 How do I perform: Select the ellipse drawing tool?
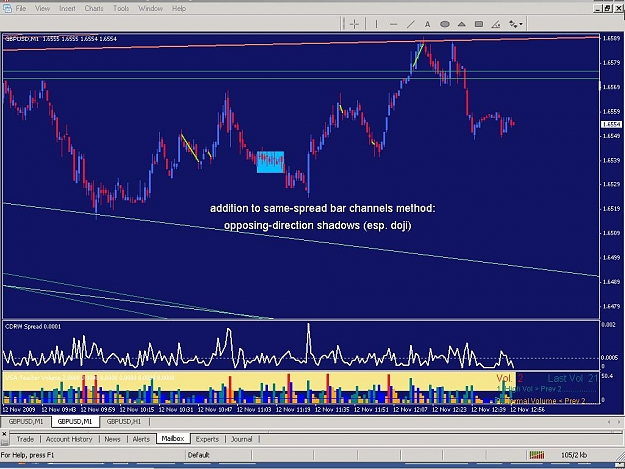pos(445,24)
